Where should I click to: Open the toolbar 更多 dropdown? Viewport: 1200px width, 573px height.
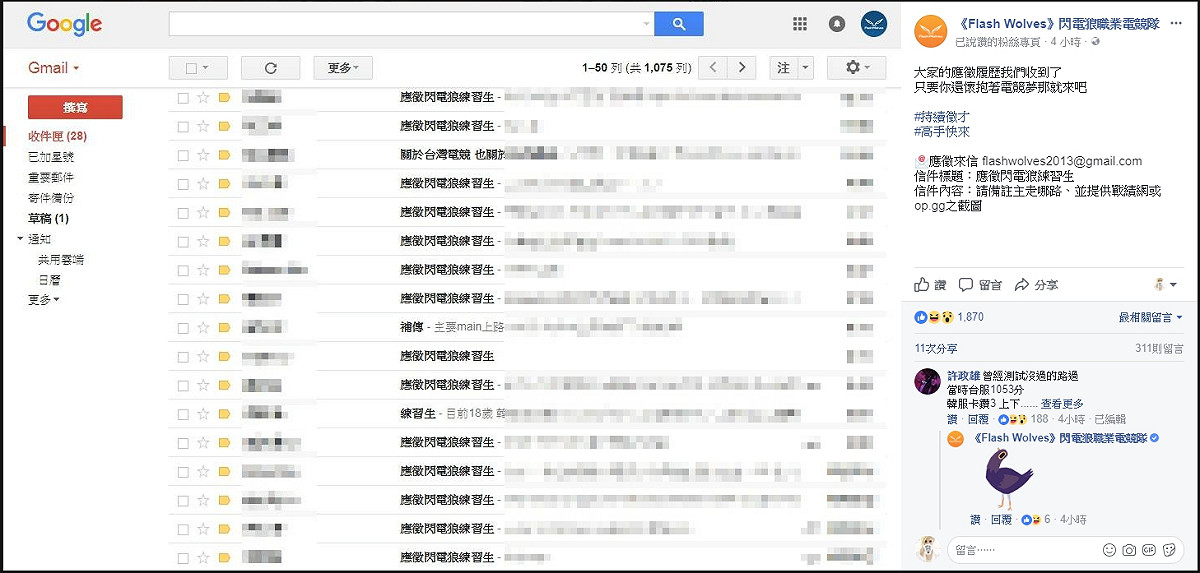[x=343, y=68]
